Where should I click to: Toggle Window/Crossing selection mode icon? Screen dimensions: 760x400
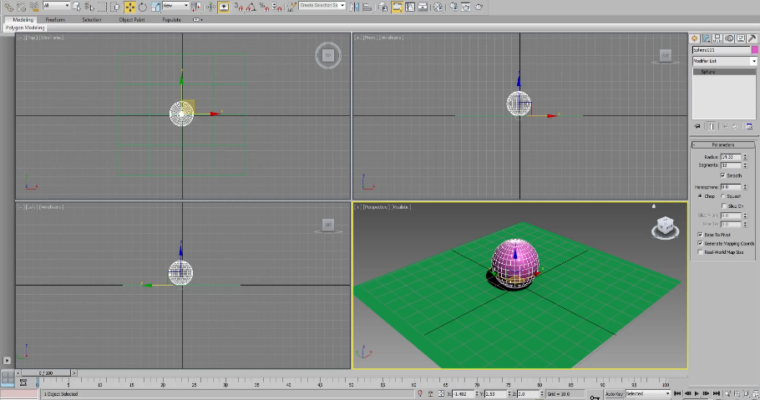pyautogui.click(x=115, y=7)
